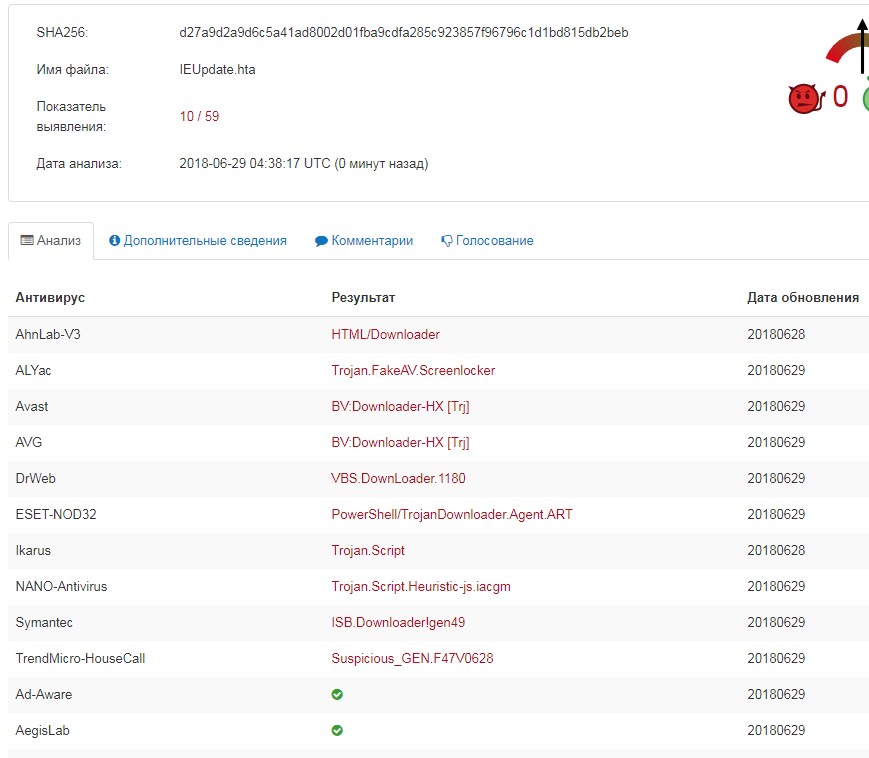Click the AegisLab antivirus name

coord(43,730)
